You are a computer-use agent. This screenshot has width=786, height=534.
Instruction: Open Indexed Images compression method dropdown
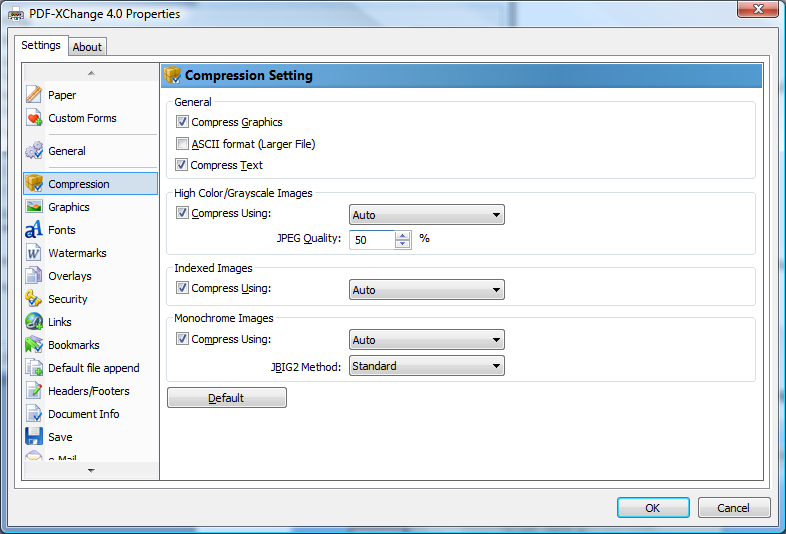click(x=427, y=290)
